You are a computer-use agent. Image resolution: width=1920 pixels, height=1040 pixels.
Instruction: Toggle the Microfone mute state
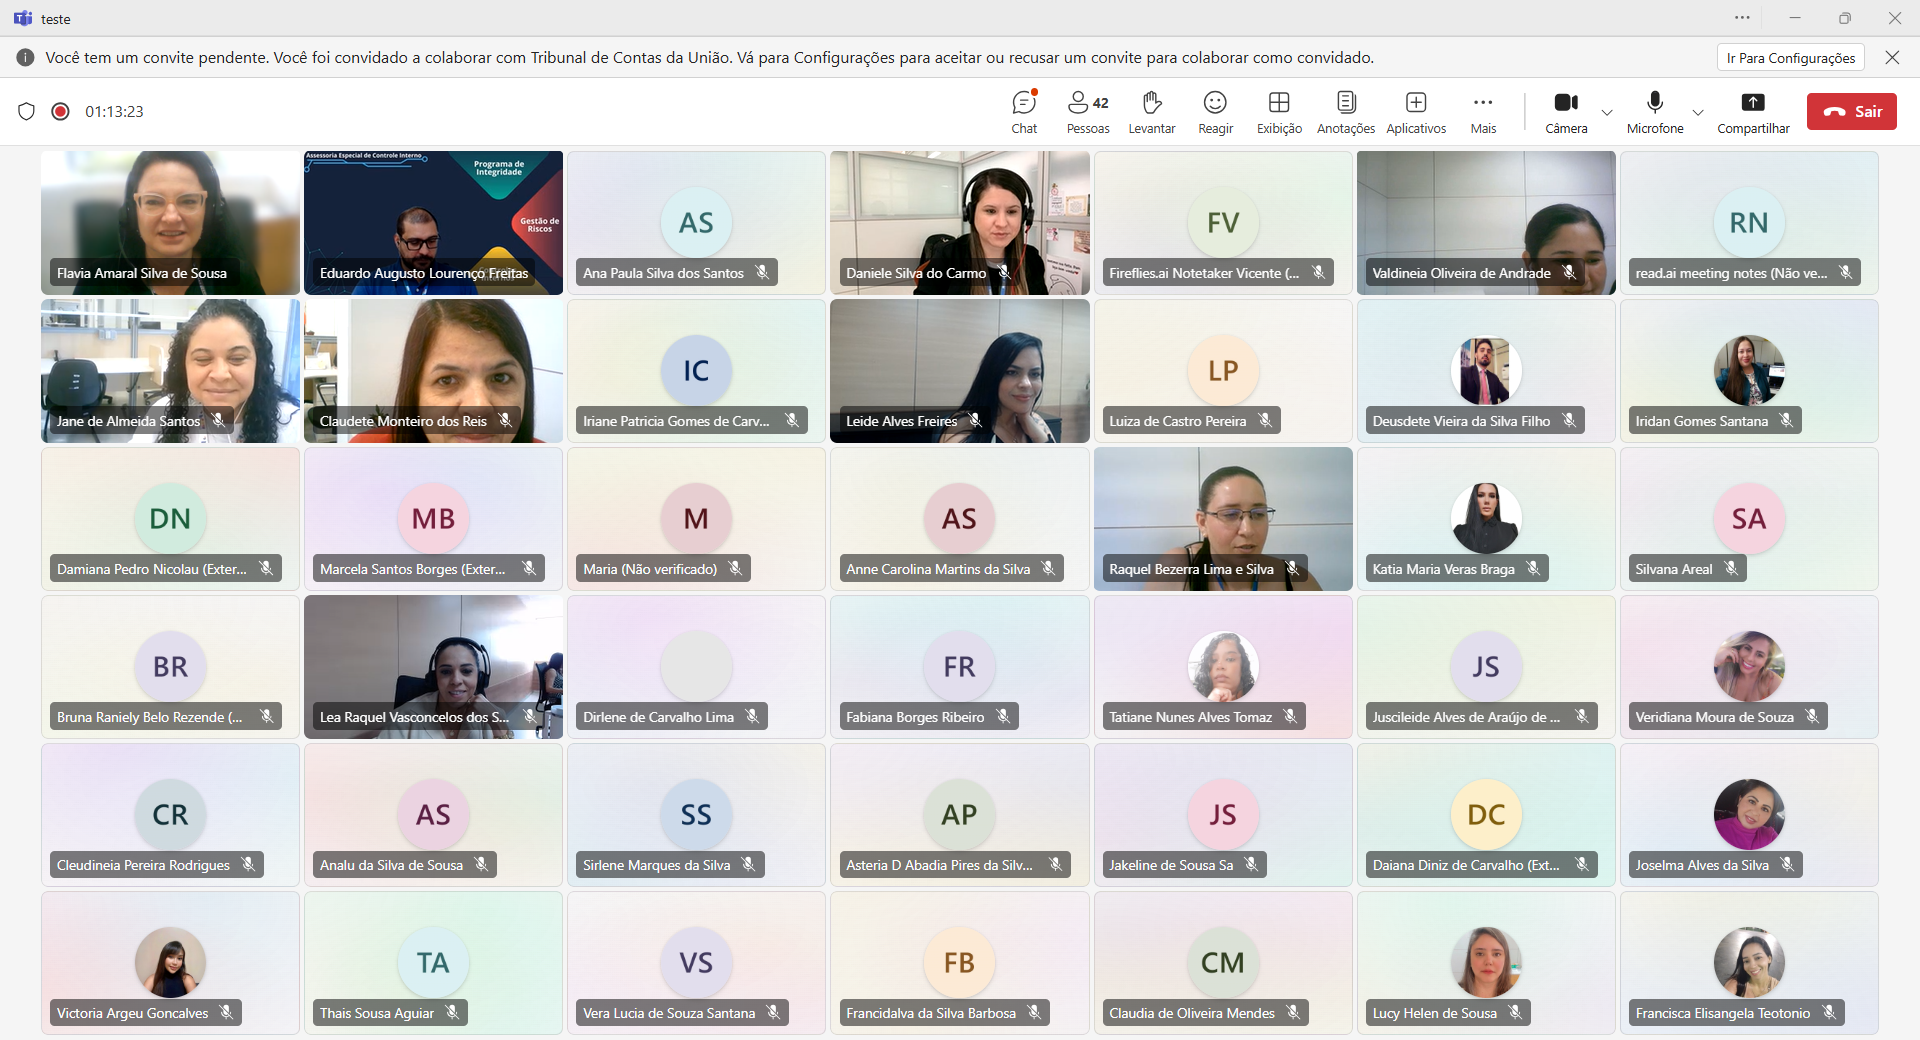(1655, 111)
